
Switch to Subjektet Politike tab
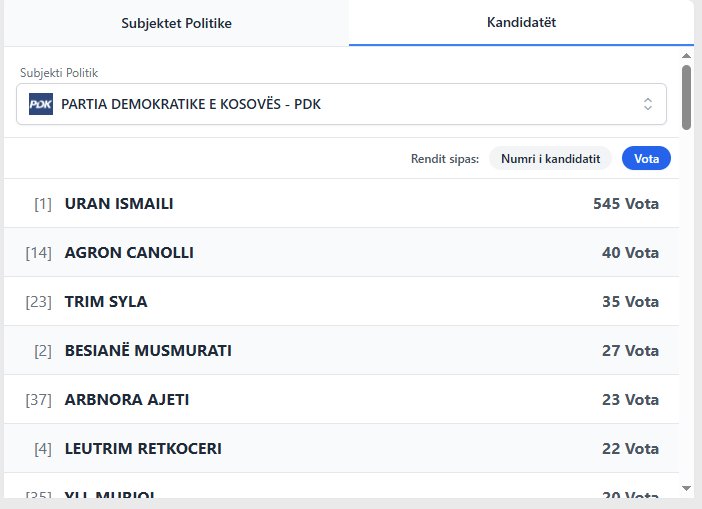[x=176, y=23]
